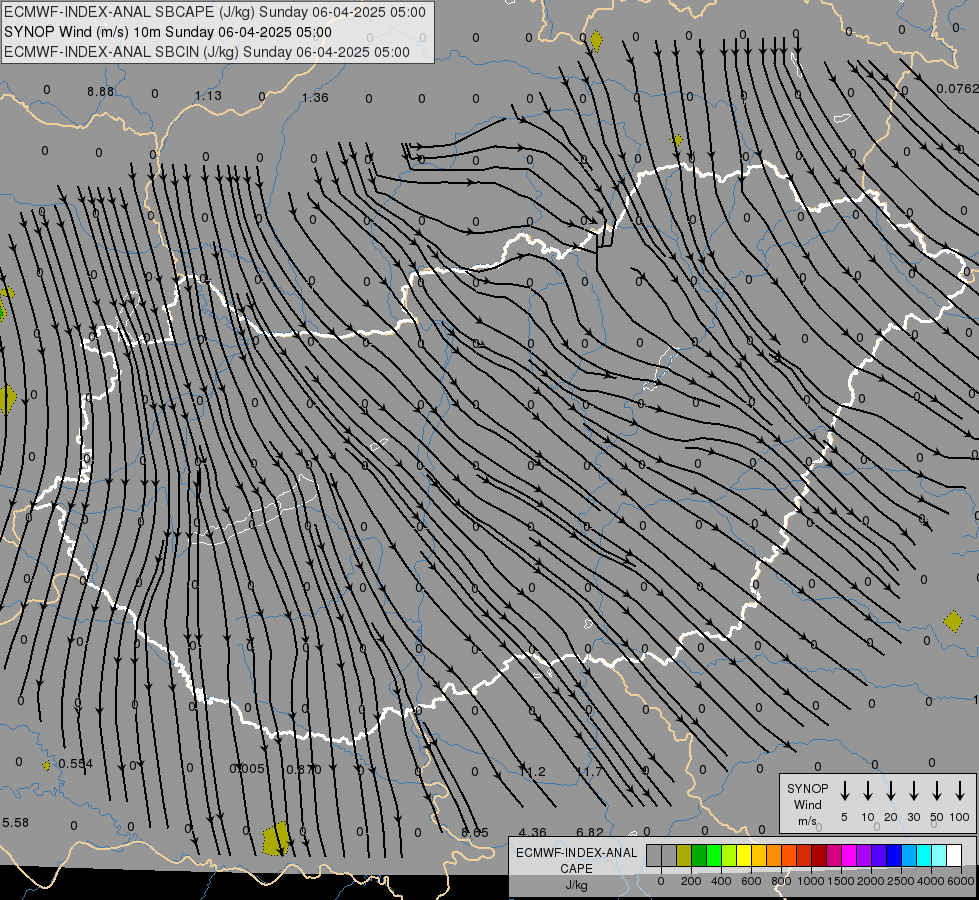
Task: Click the 5 m/s wind arrow in legend
Action: click(x=844, y=791)
